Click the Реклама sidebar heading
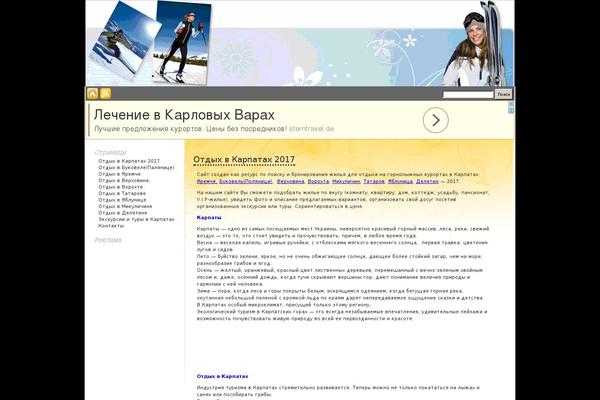This screenshot has height=400, width=600. point(108,240)
